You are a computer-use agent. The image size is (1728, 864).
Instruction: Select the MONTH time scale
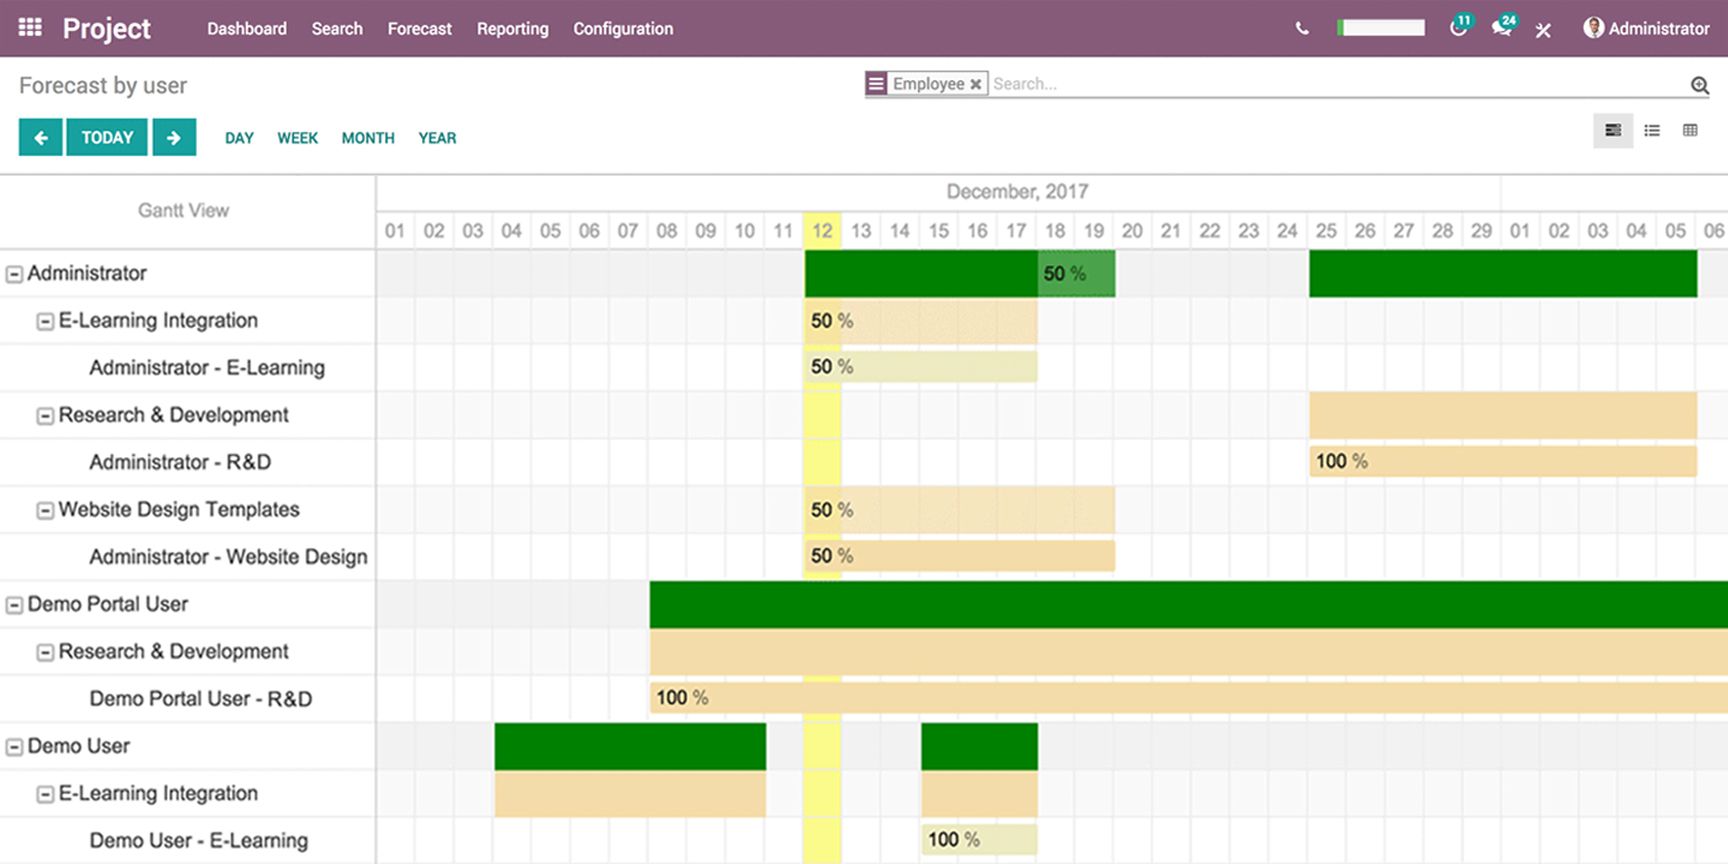pos(368,138)
